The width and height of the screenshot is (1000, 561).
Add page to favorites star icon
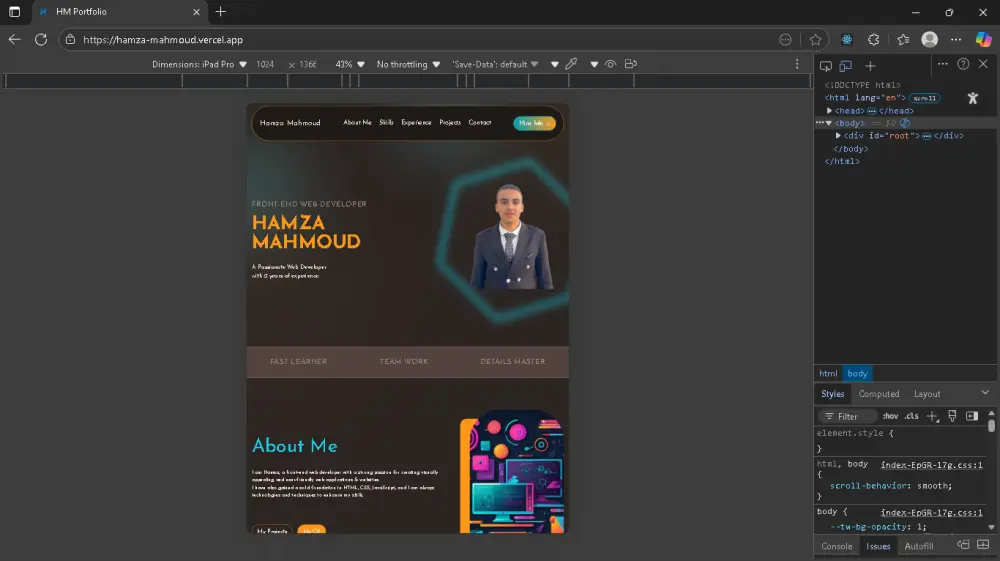(x=815, y=40)
